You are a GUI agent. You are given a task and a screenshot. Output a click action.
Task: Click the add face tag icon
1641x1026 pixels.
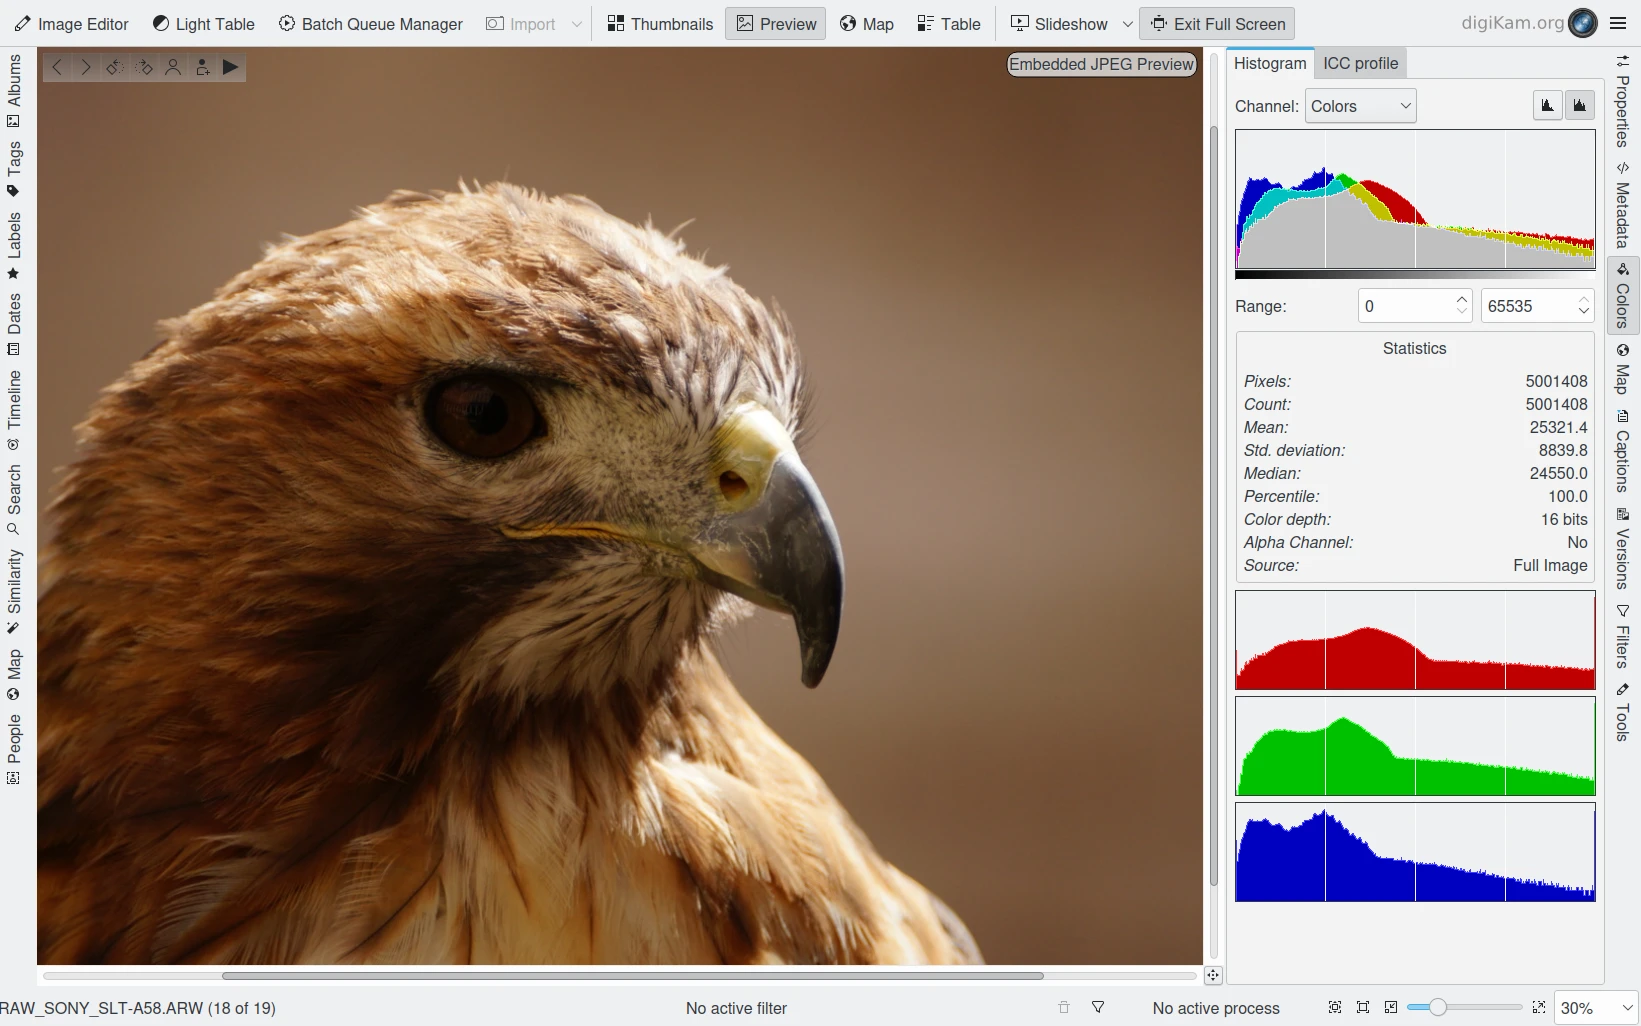(x=202, y=67)
